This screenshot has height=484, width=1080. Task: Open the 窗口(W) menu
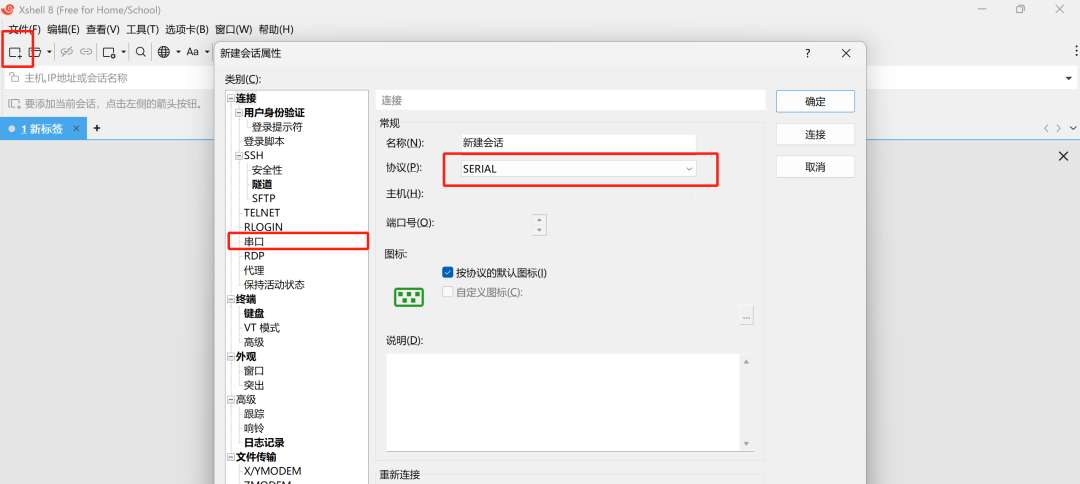233,30
